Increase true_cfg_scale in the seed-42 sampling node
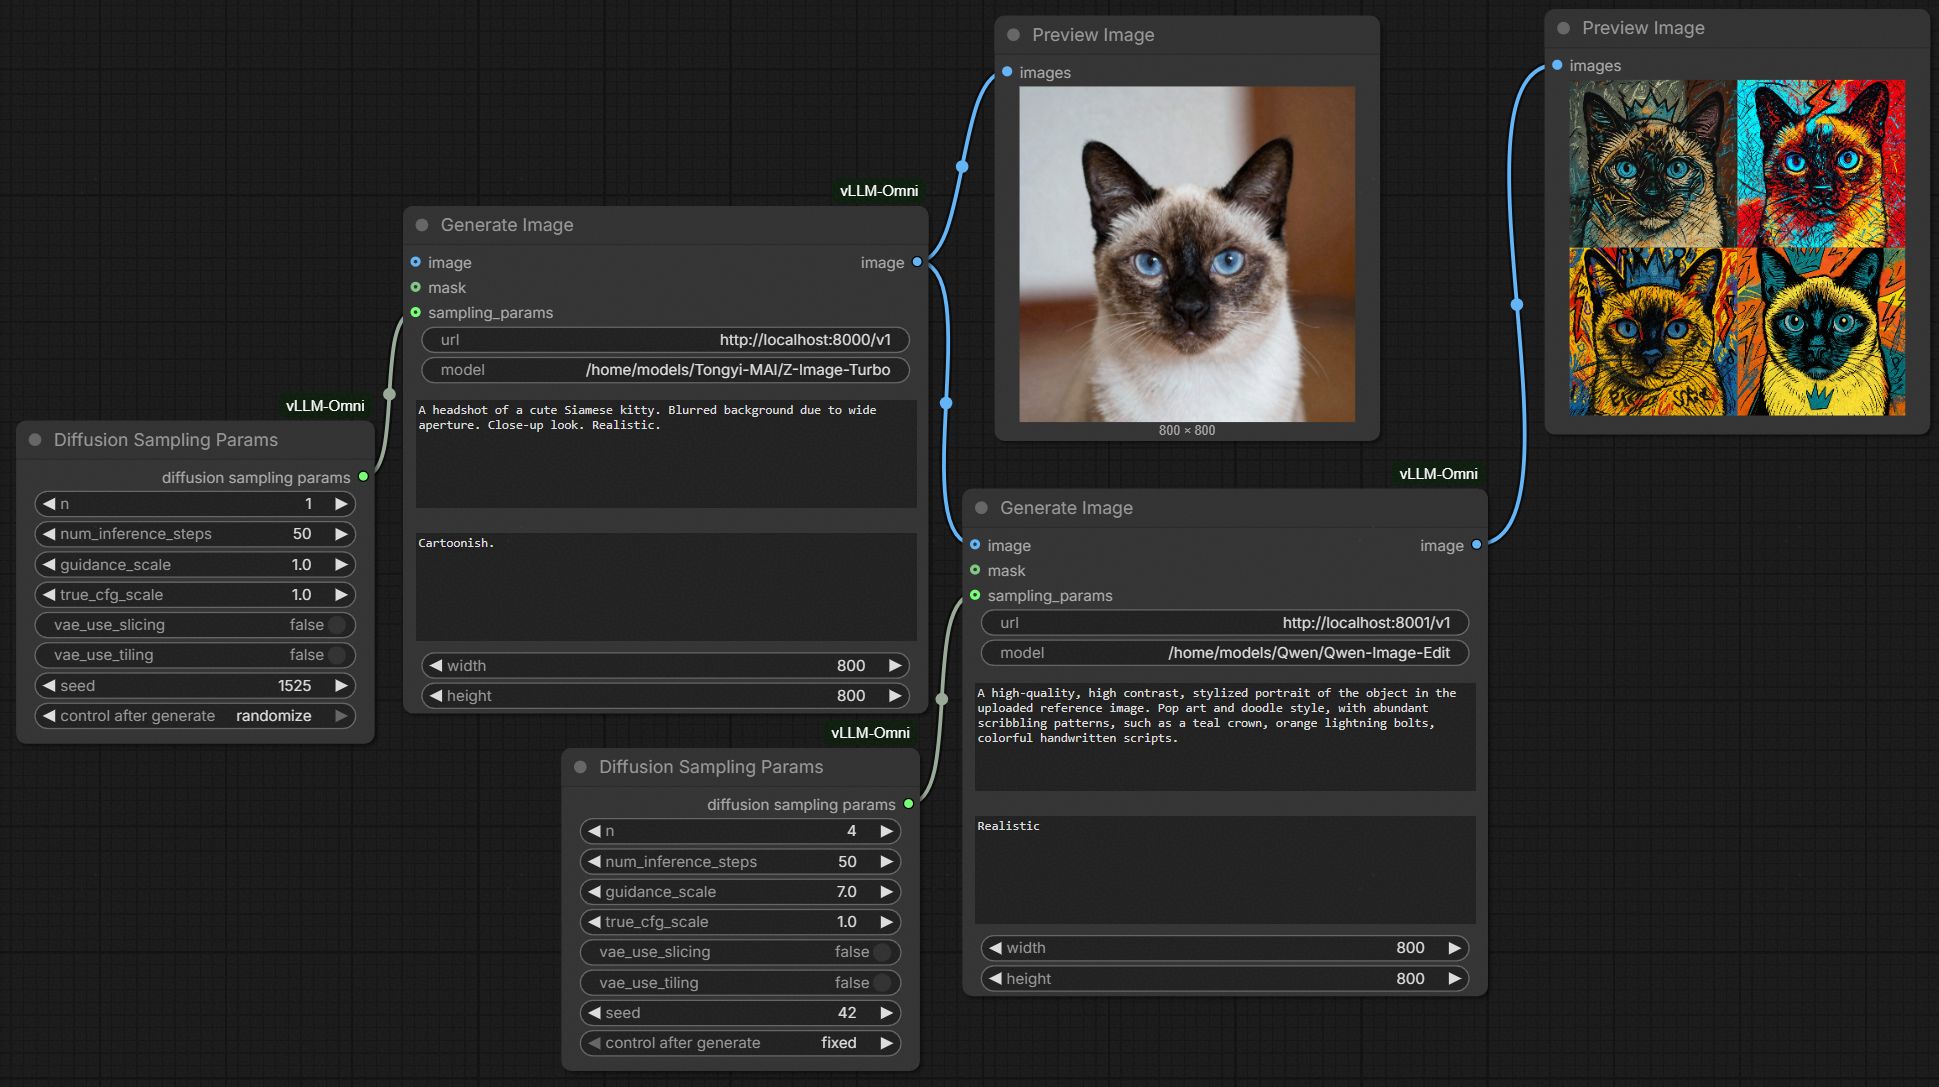The width and height of the screenshot is (1939, 1087). click(886, 922)
